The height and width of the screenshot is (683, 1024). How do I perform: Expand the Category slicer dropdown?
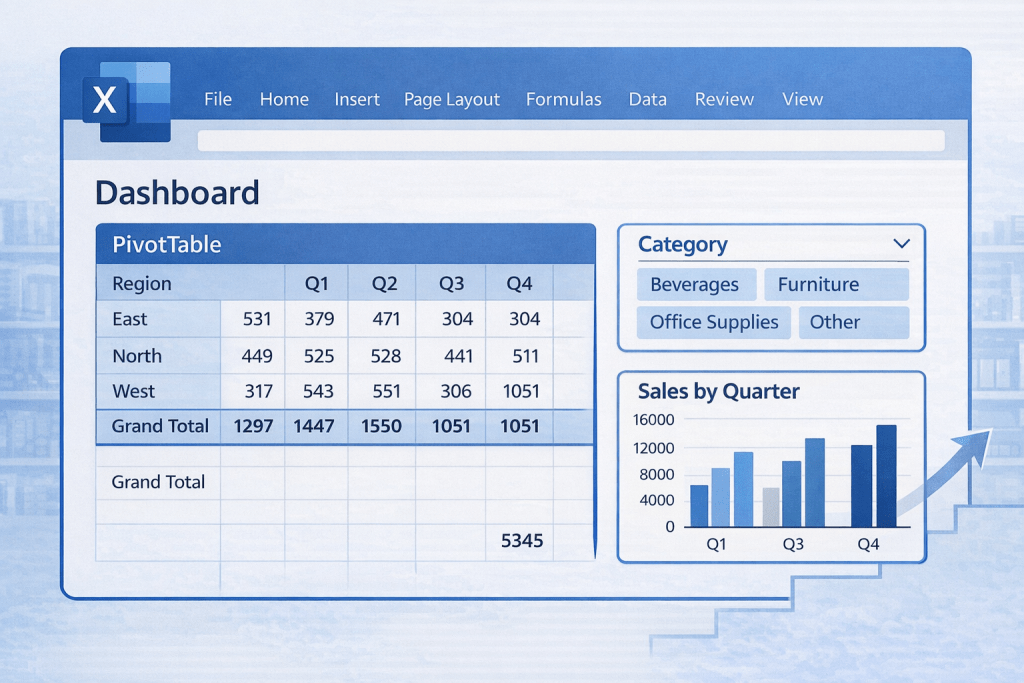tap(901, 243)
